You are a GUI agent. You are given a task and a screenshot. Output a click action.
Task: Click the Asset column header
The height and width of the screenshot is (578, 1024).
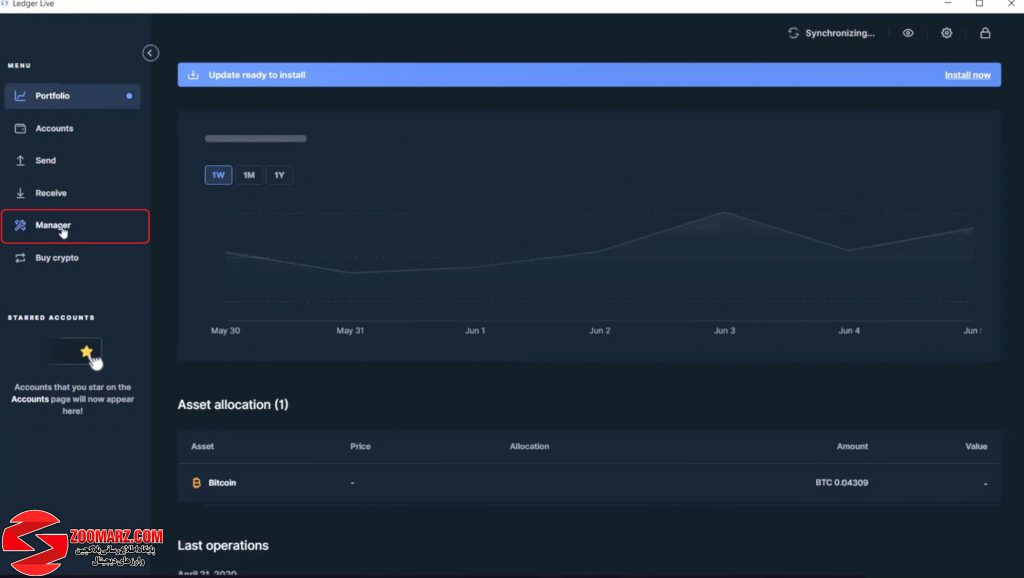pyautogui.click(x=202, y=447)
